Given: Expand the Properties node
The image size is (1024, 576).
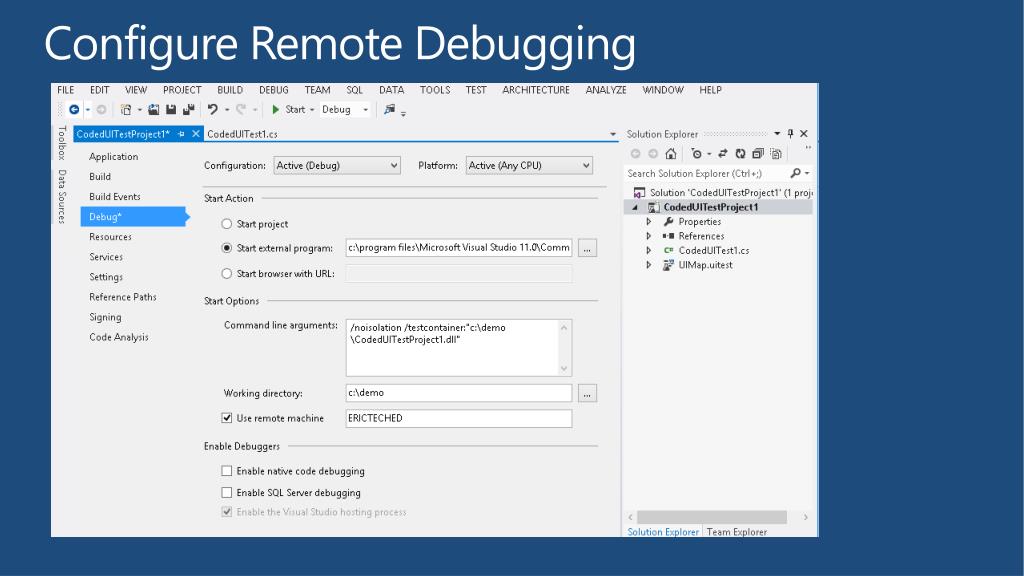Looking at the screenshot, I should [x=648, y=222].
